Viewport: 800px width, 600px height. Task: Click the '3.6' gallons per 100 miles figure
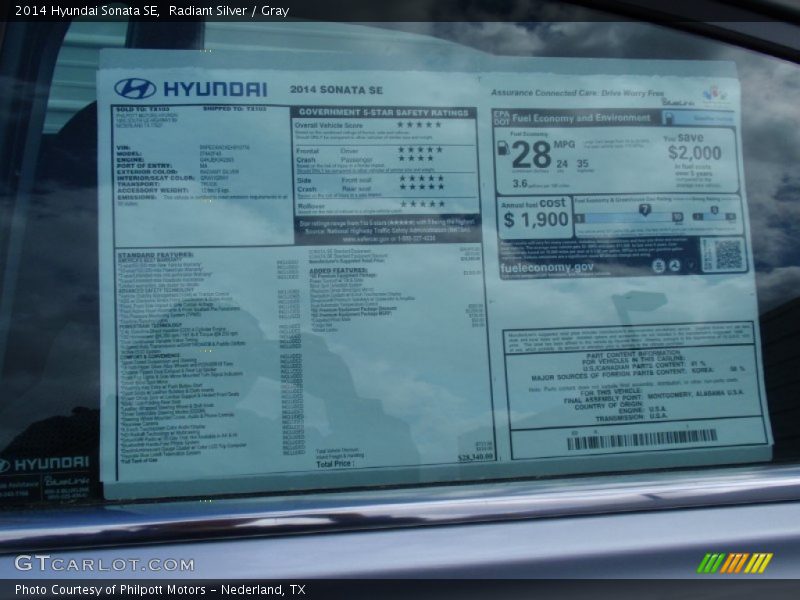coord(519,183)
